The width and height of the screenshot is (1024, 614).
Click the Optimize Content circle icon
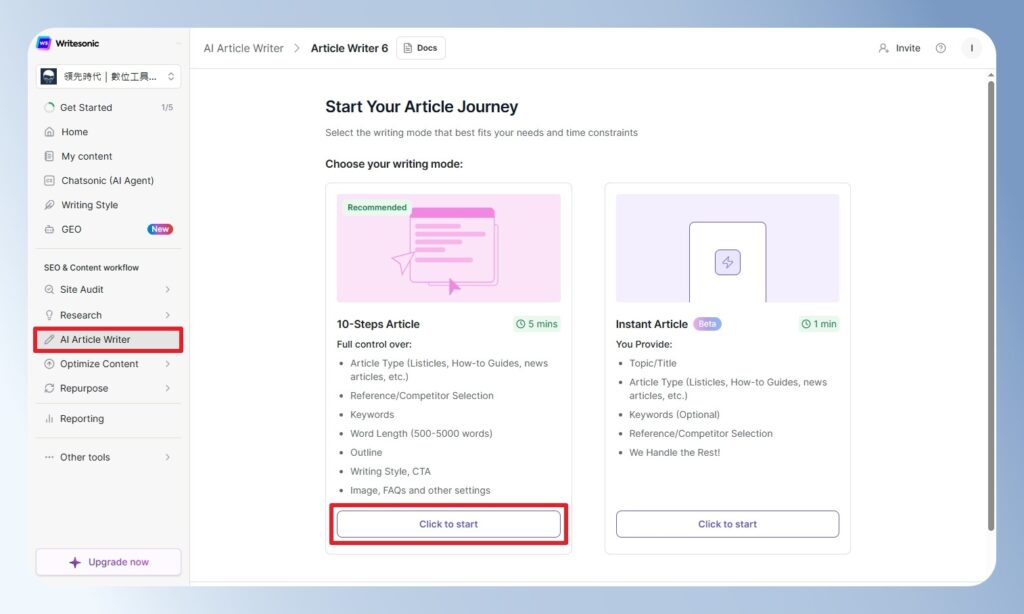pyautogui.click(x=49, y=364)
